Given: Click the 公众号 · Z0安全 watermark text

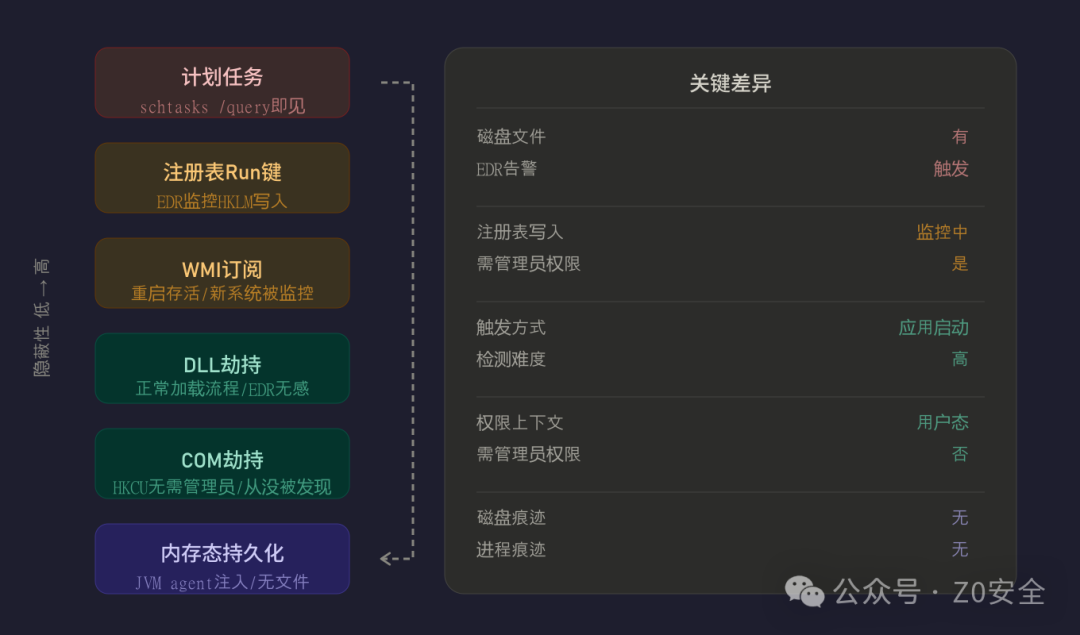Looking at the screenshot, I should point(939,592).
